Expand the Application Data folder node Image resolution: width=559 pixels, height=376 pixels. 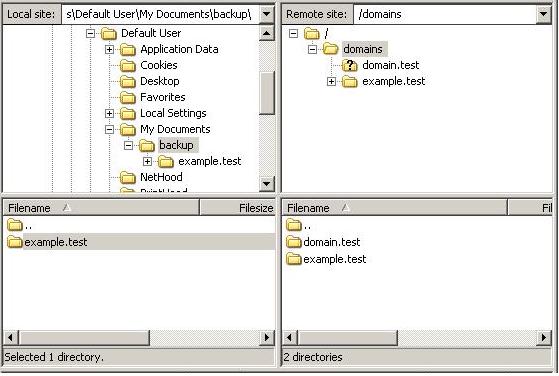[x=109, y=49]
